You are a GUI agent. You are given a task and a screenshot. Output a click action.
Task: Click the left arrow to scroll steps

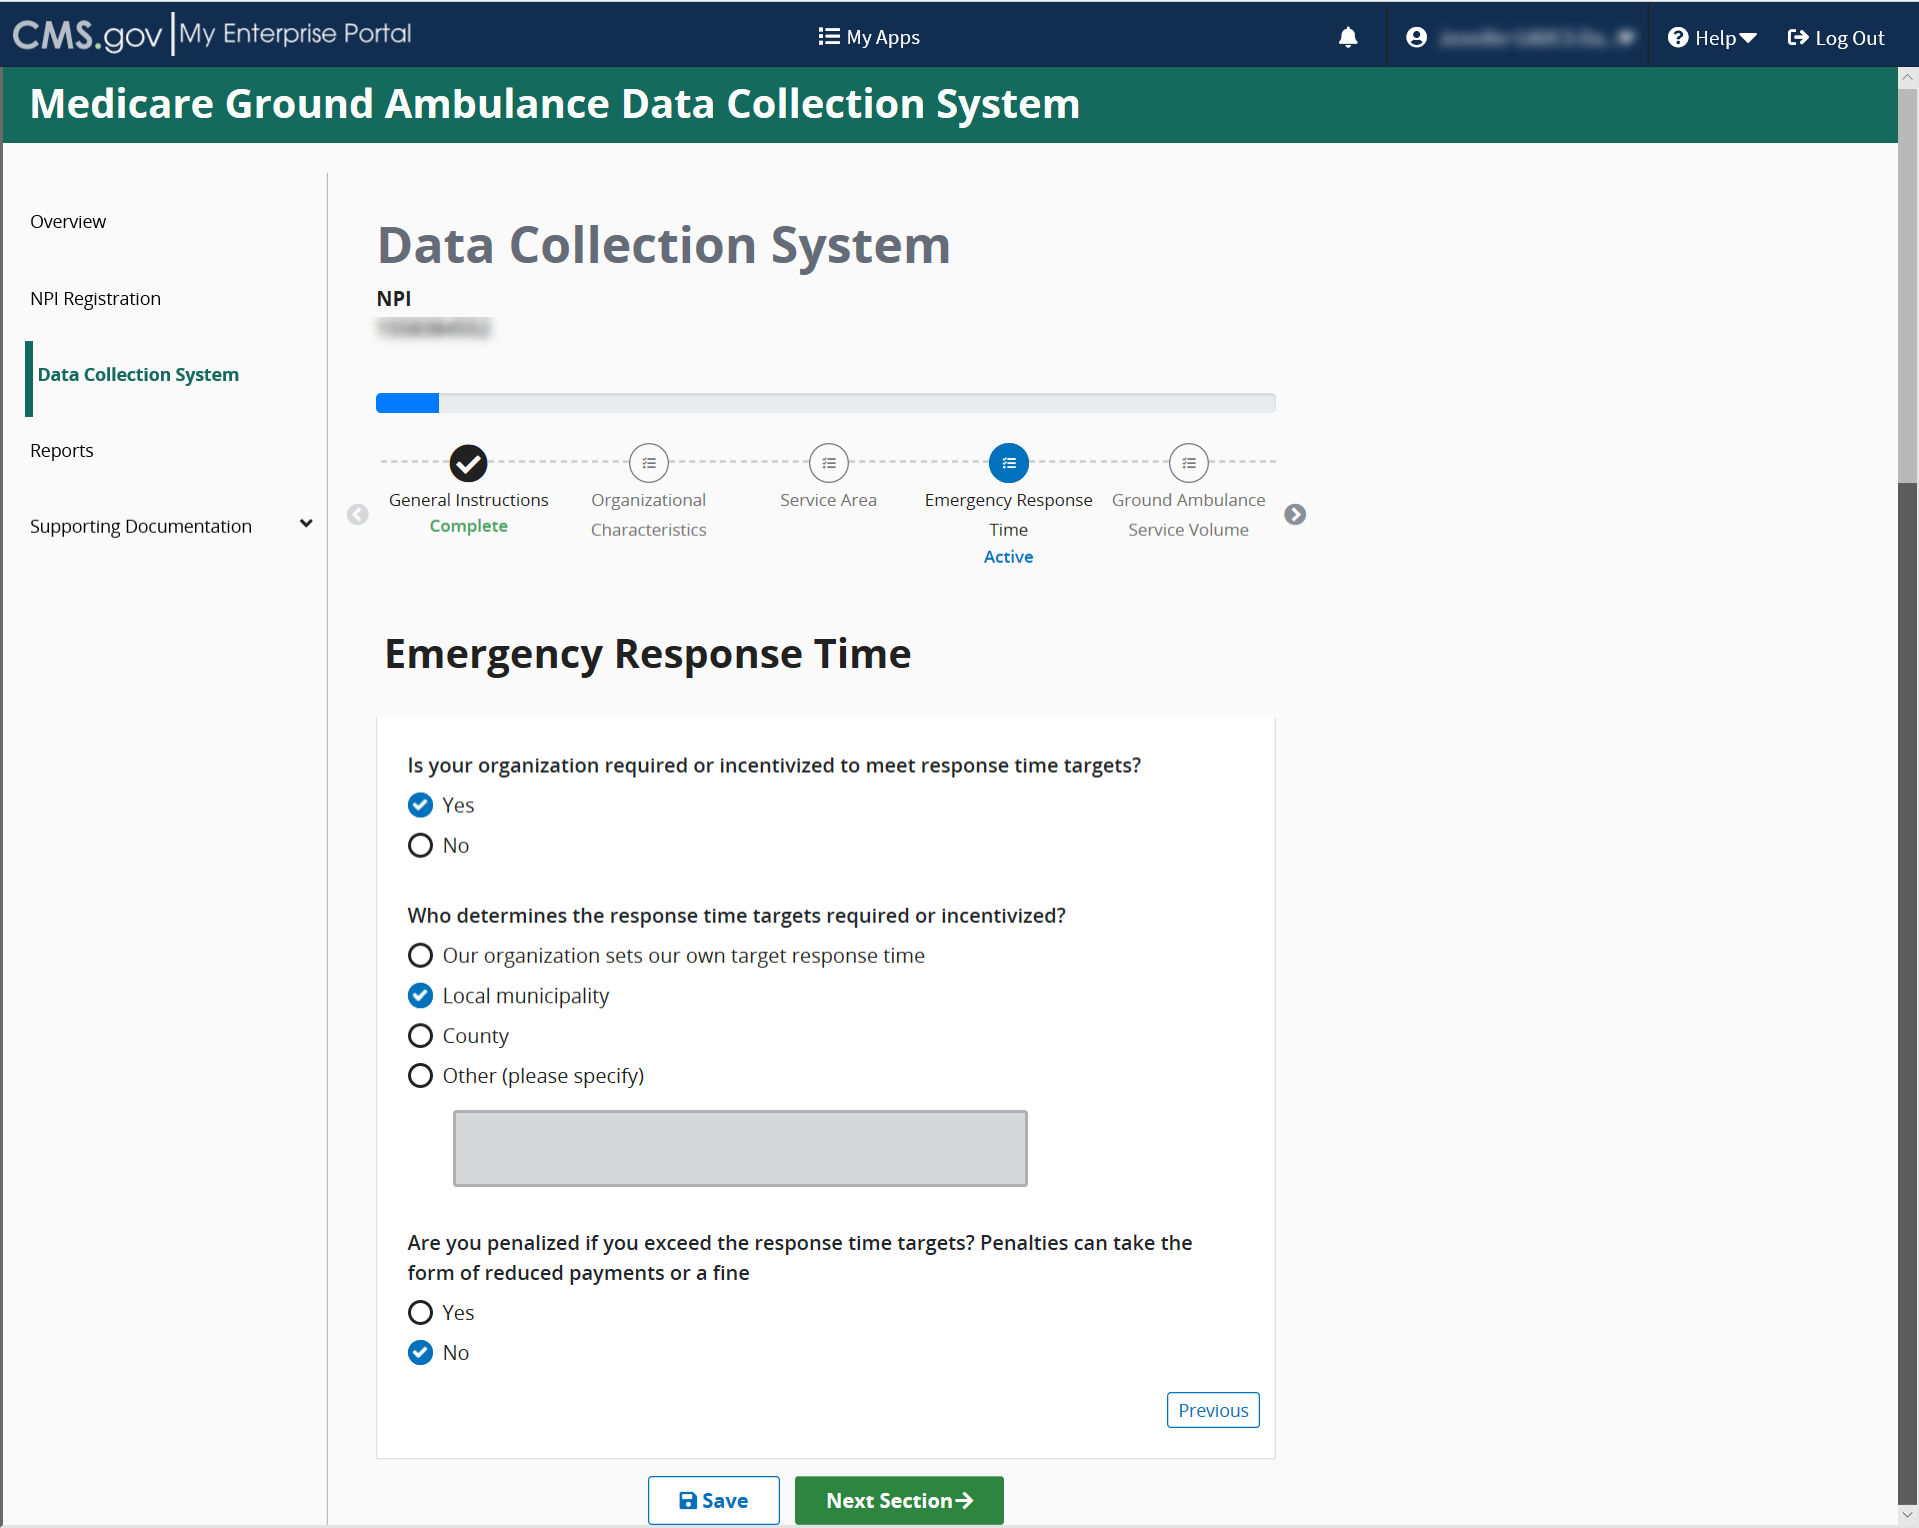coord(358,514)
